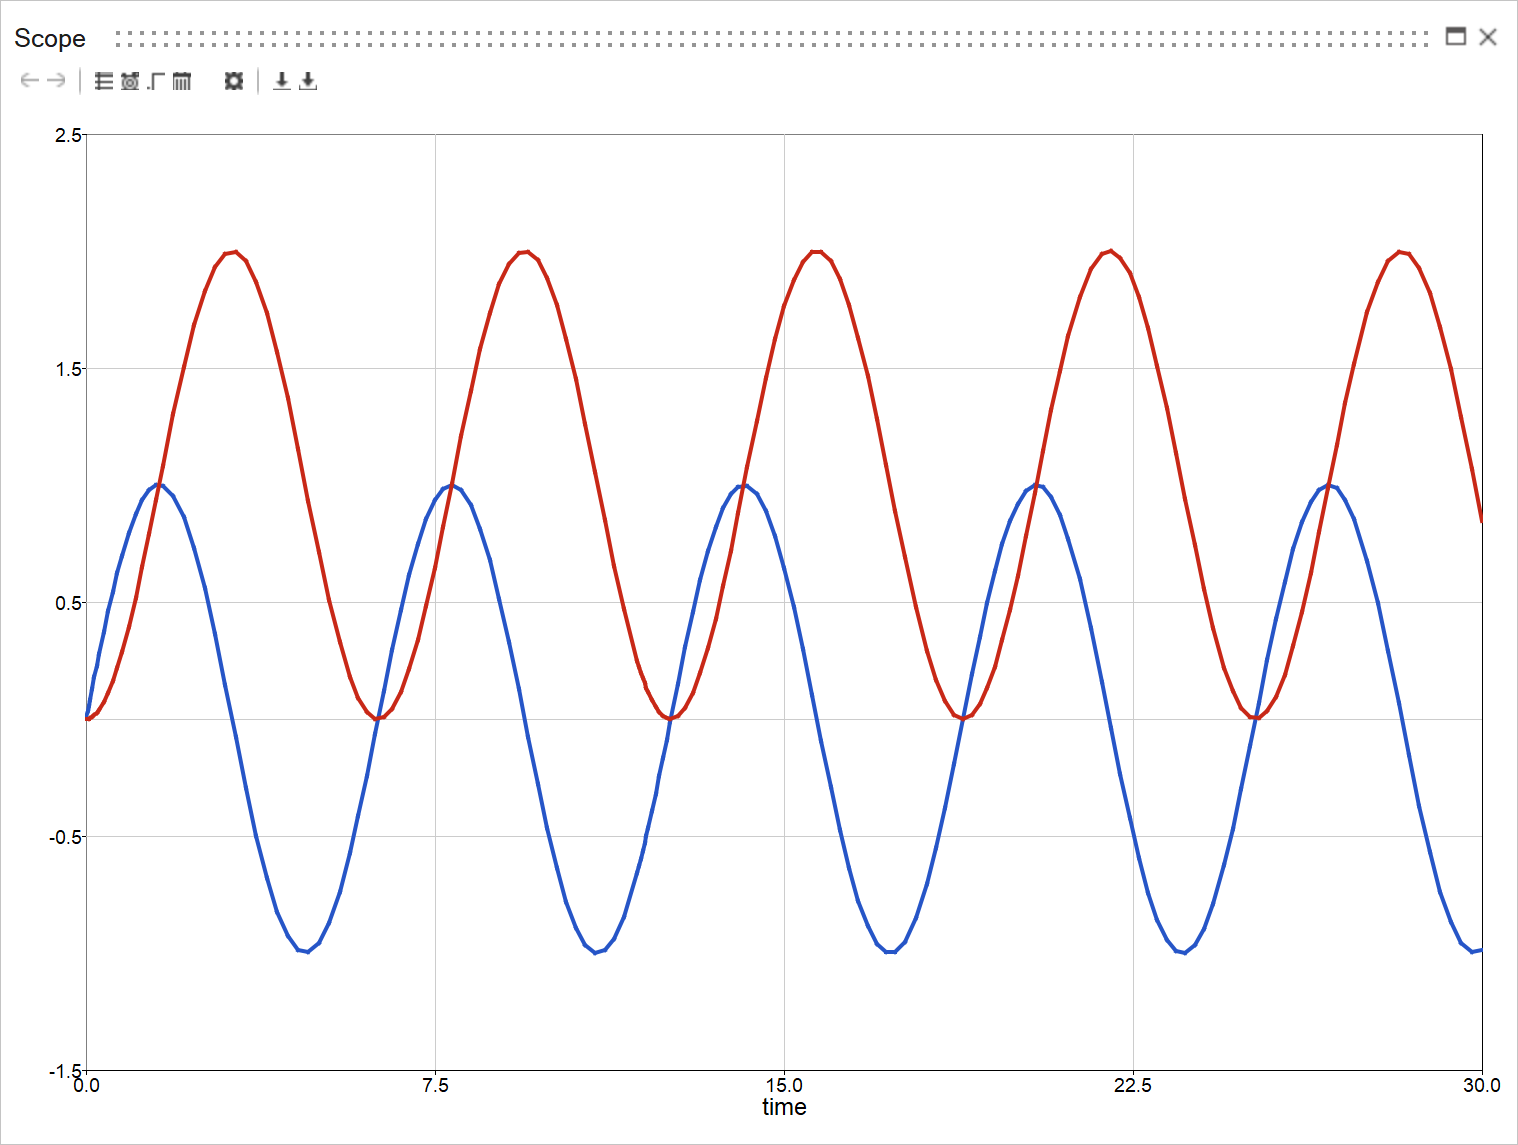Click the Scope panel title
The height and width of the screenshot is (1145, 1518).
click(50, 38)
